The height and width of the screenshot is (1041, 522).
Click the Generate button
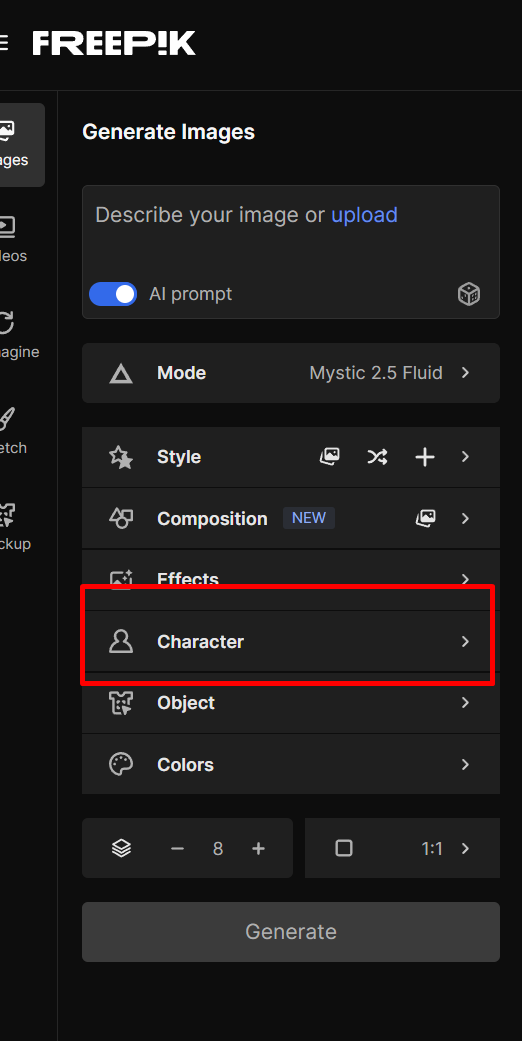pyautogui.click(x=291, y=932)
